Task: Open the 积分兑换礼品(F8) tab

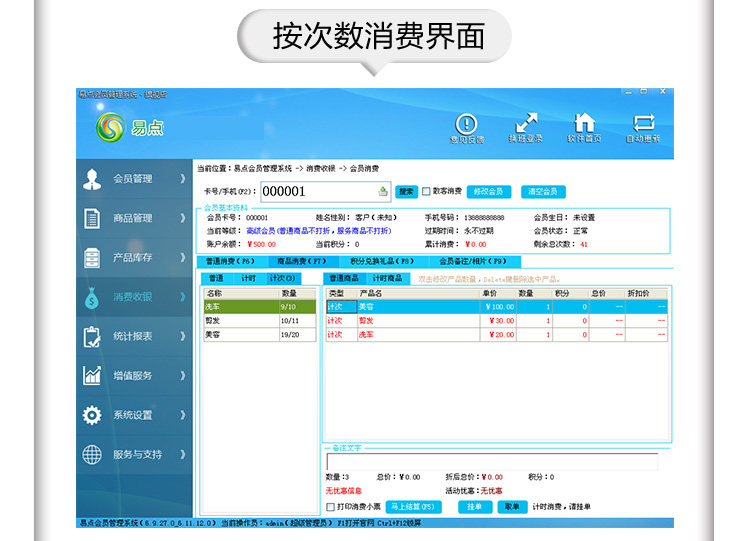Action: point(382,261)
